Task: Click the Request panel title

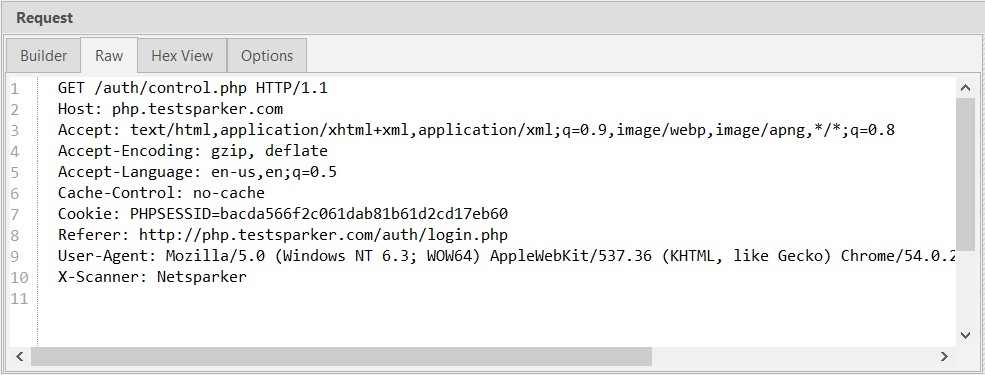Action: coord(45,18)
